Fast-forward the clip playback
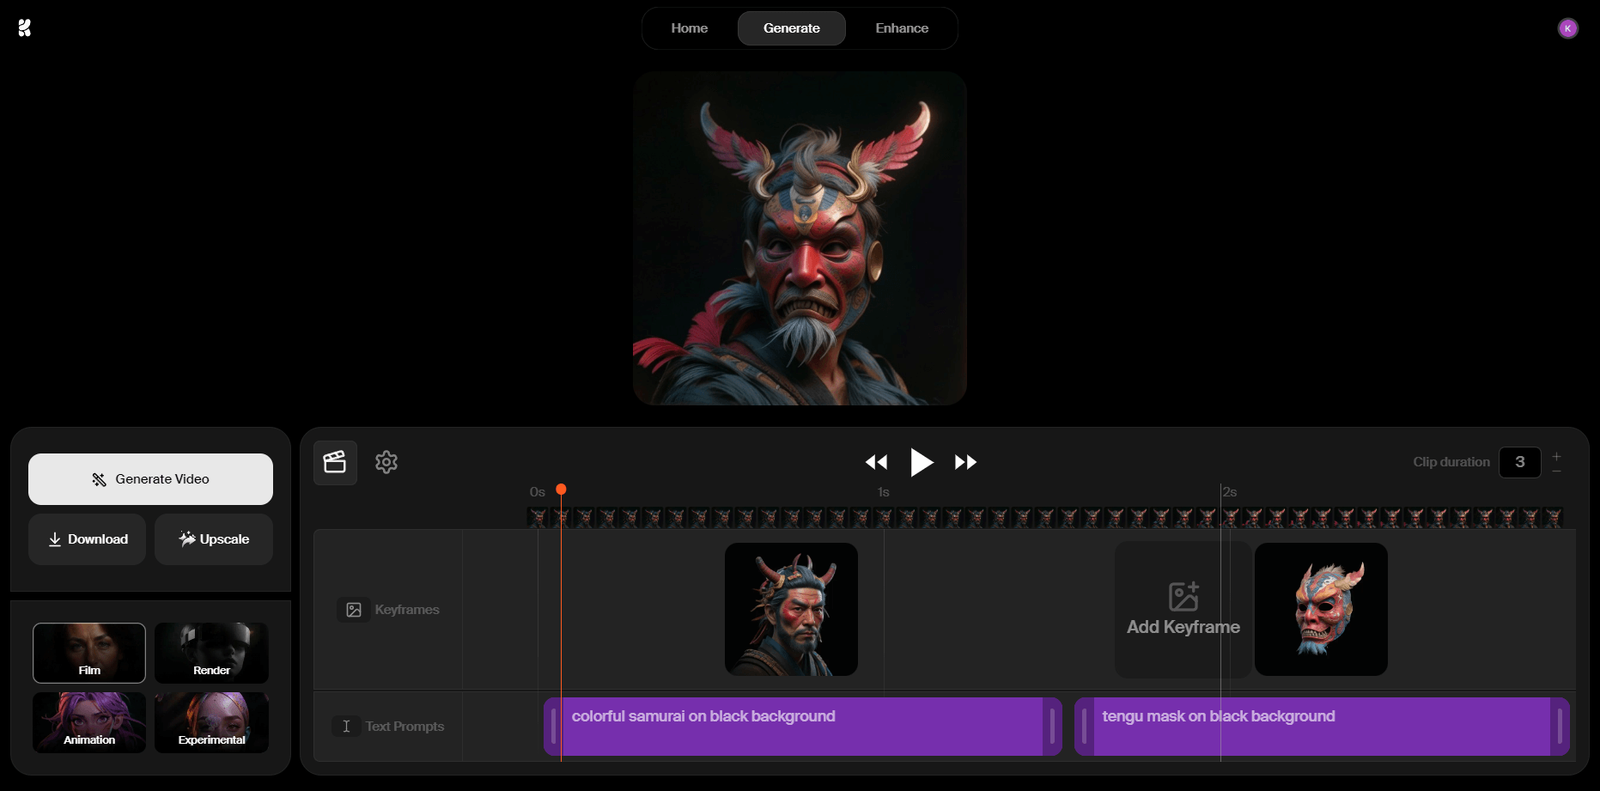Viewport: 1600px width, 791px height. coord(965,462)
